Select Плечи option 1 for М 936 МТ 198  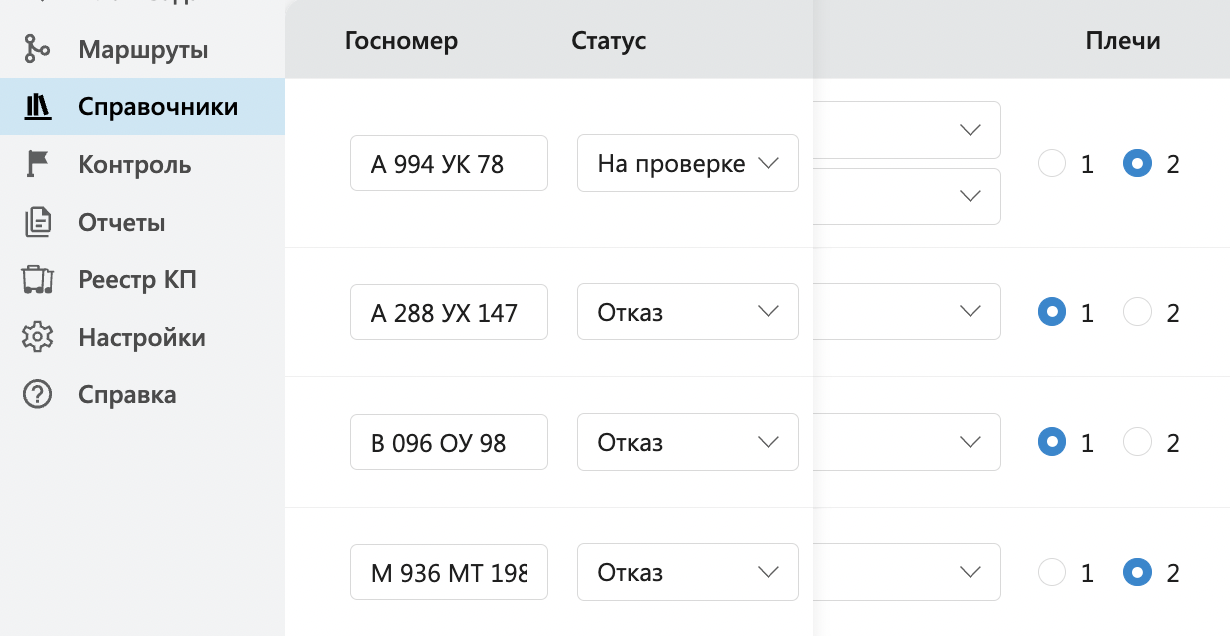point(1052,573)
